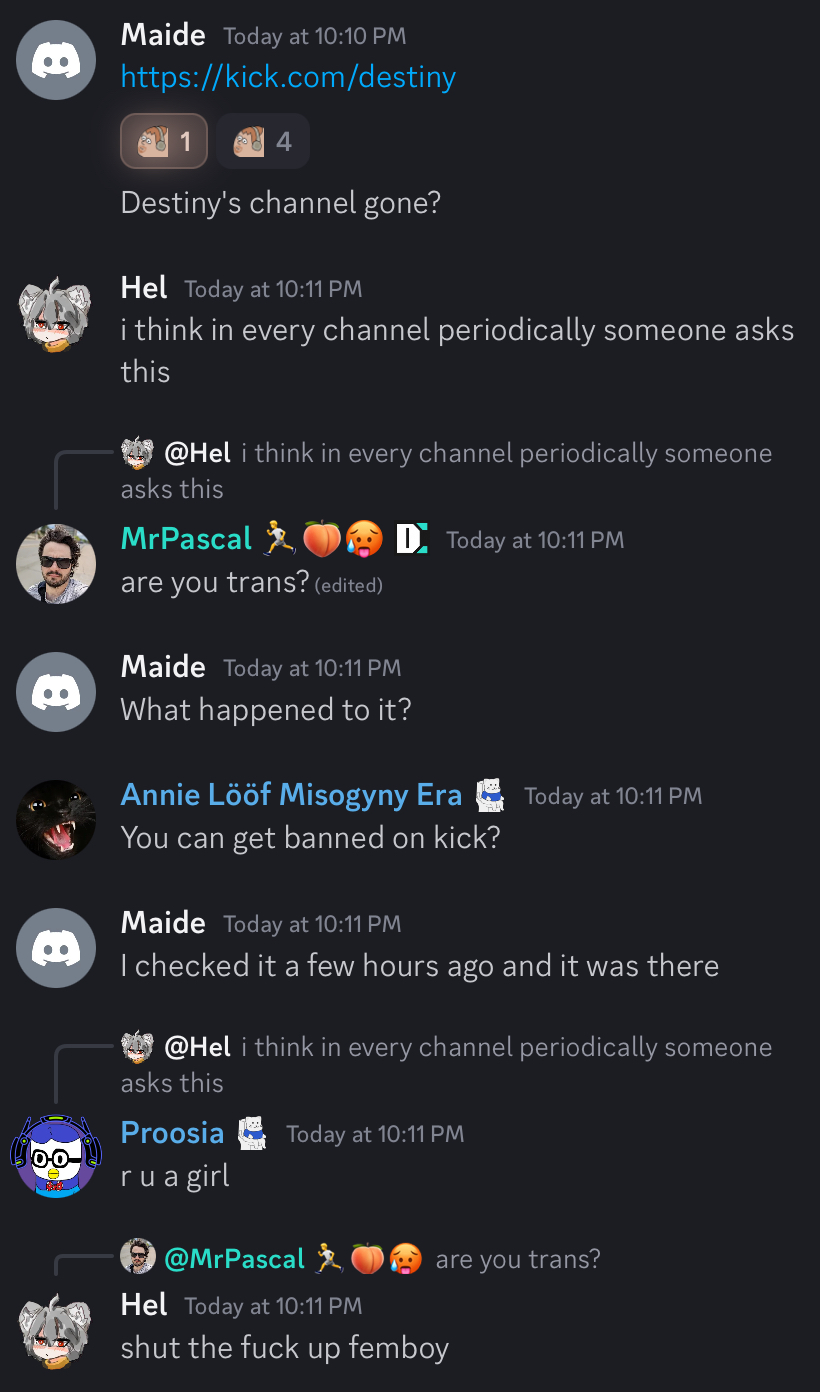The image size is (820, 1392).
Task: Click the Annie Lööf Misogyny Era username
Action: 291,795
